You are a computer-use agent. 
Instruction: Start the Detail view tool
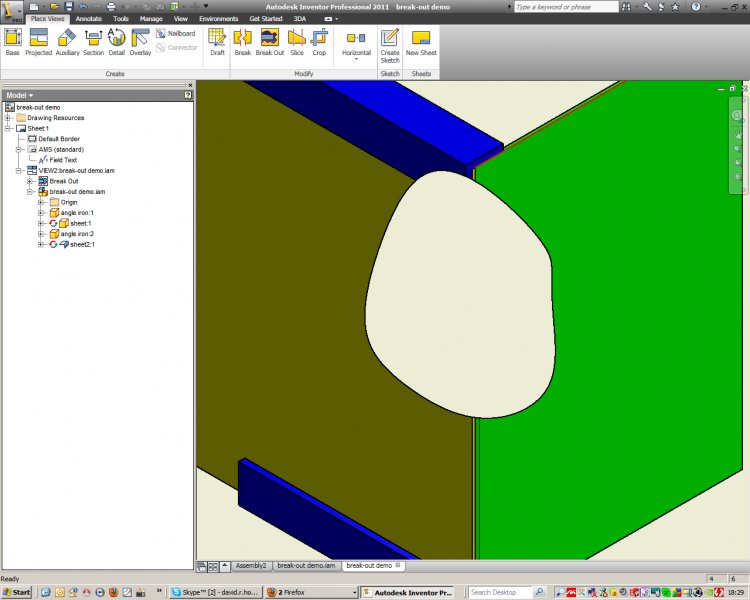pos(117,42)
